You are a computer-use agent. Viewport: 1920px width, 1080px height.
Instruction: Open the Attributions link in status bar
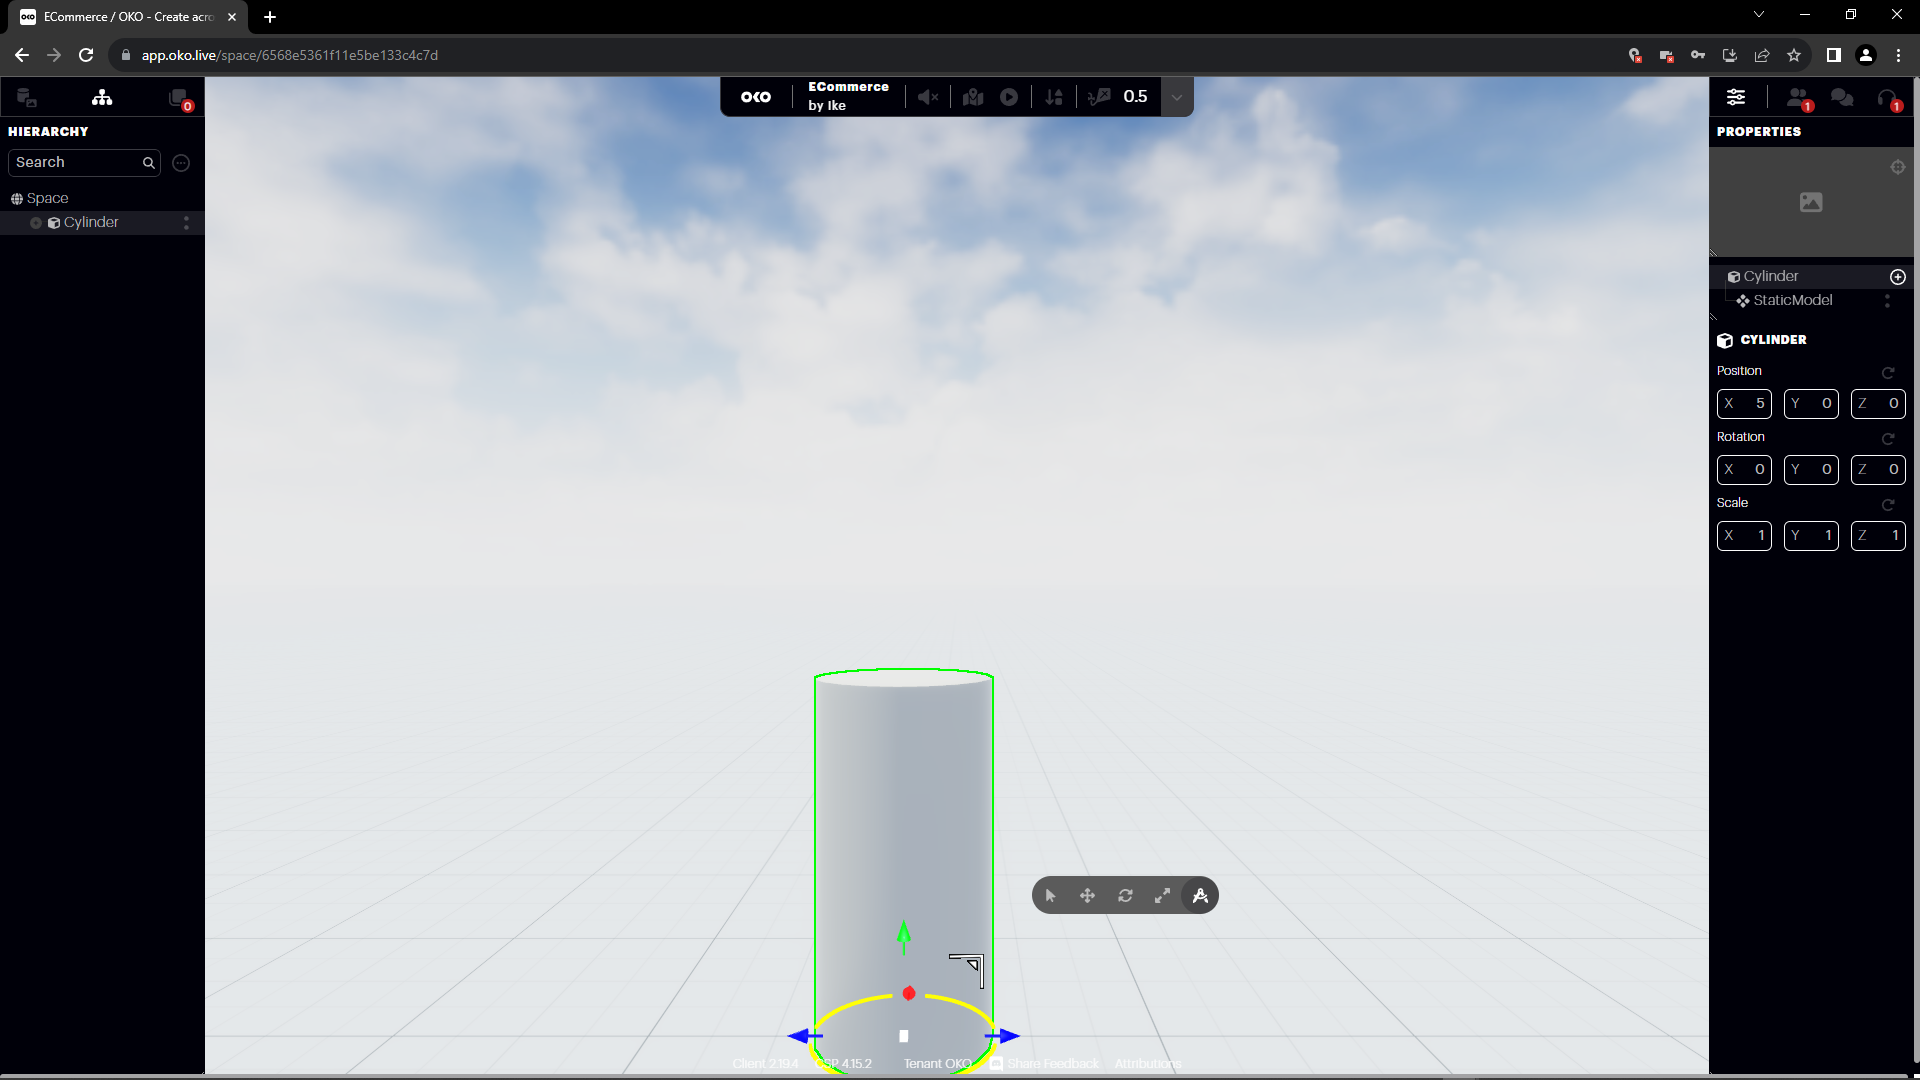tap(1148, 1063)
